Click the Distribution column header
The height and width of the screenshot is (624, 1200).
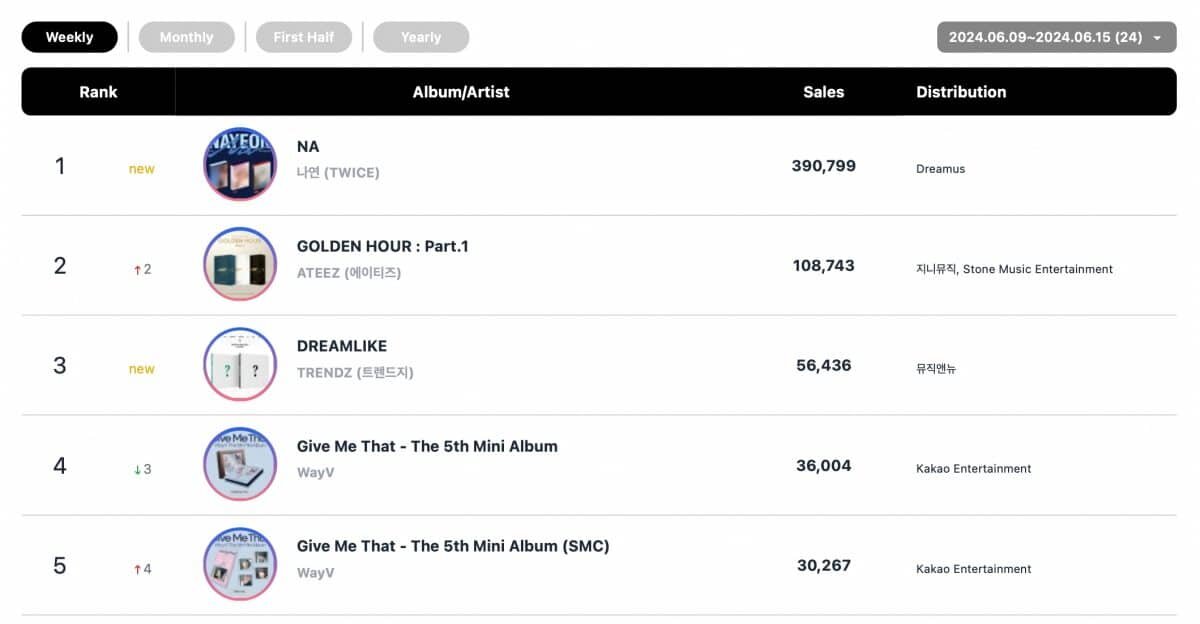[961, 92]
